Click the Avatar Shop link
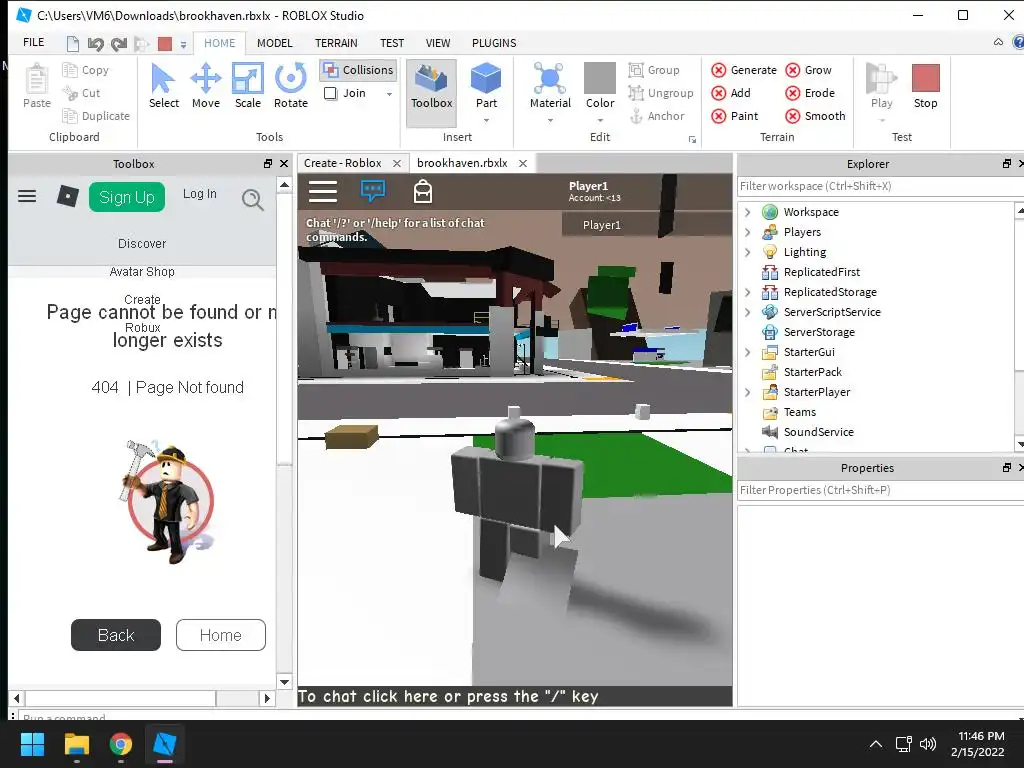 click(x=142, y=272)
